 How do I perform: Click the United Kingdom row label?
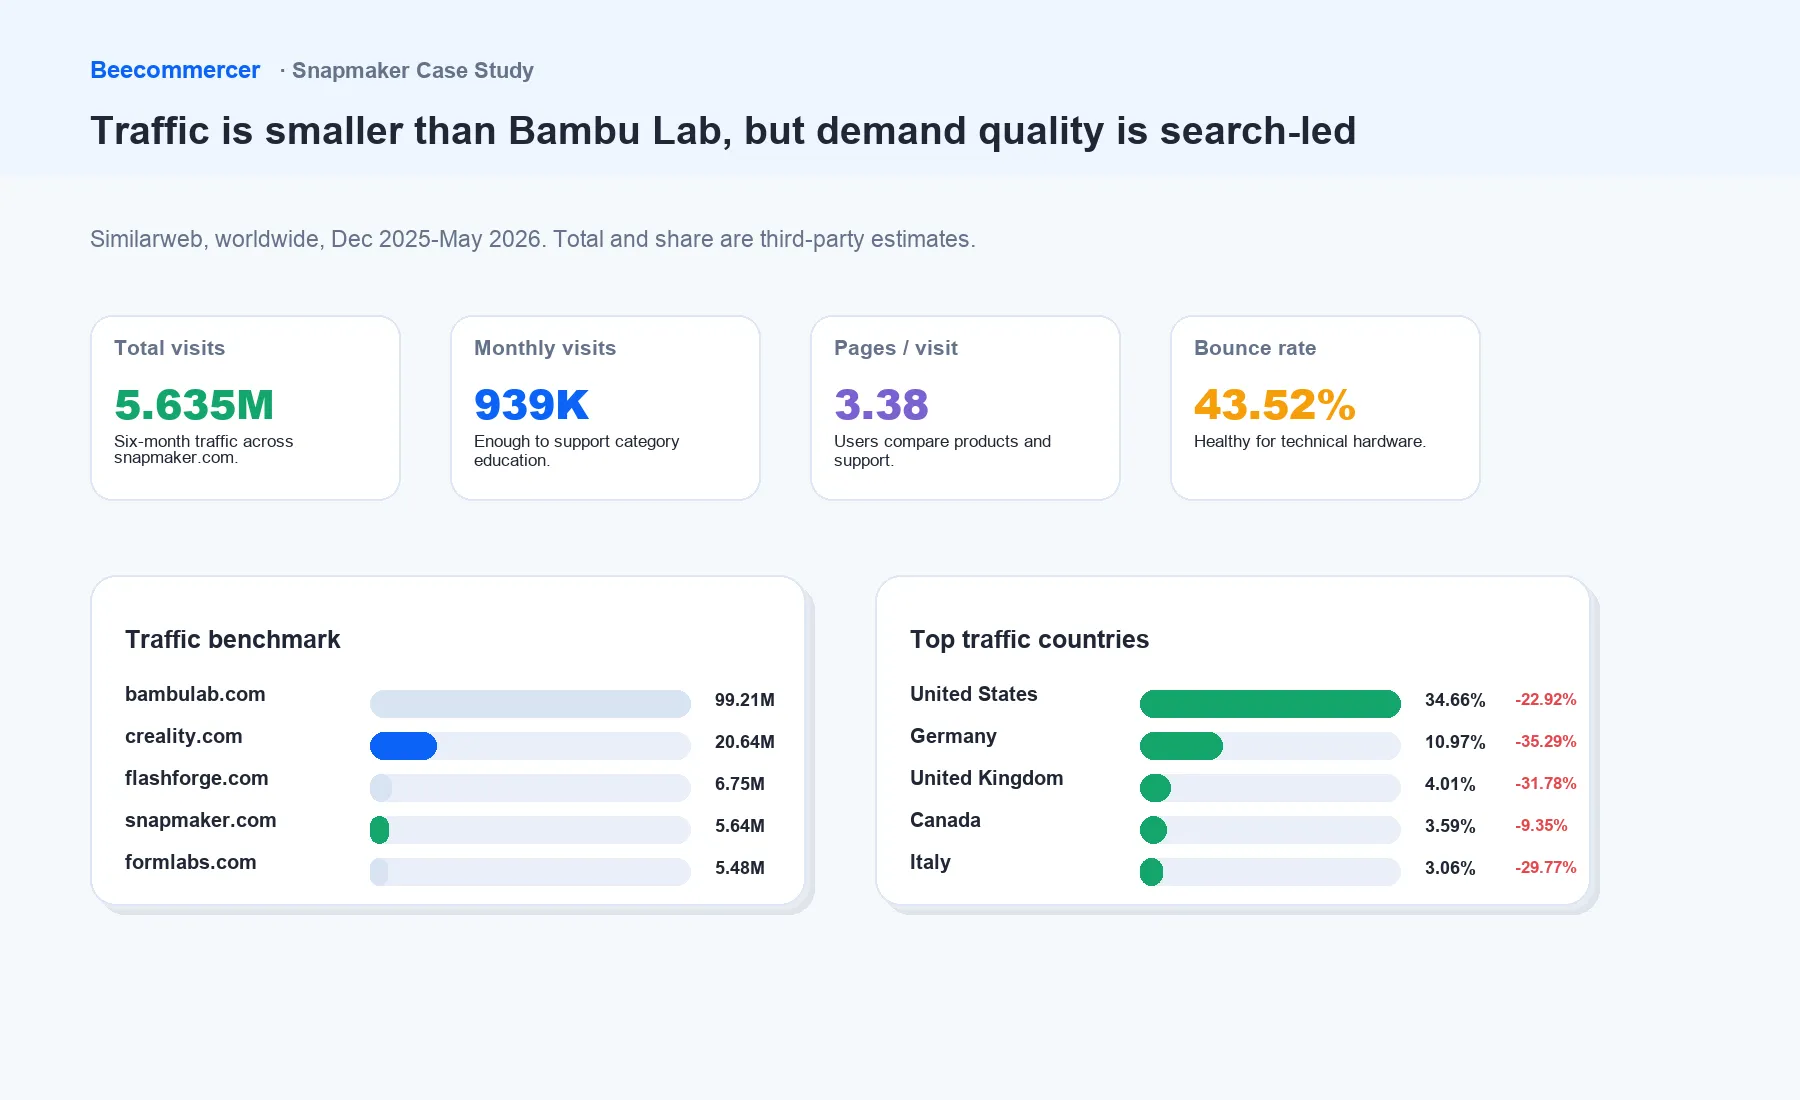[x=986, y=778]
